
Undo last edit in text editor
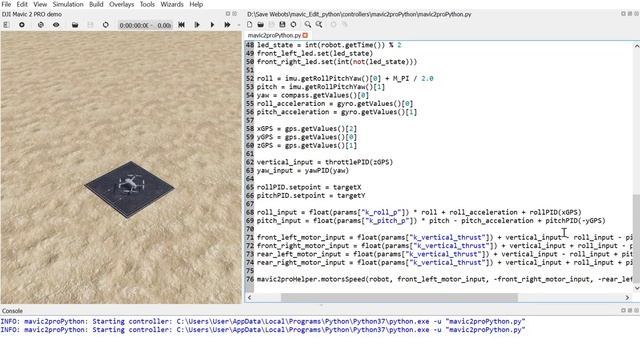333,24
